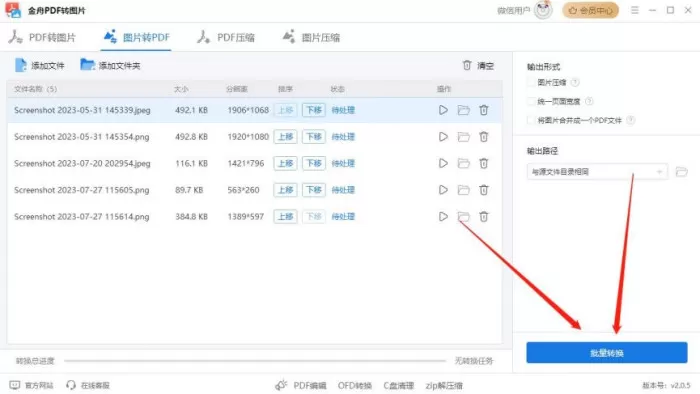The width and height of the screenshot is (700, 394).
Task: Open the hamburger menu icon
Action: pos(635,10)
